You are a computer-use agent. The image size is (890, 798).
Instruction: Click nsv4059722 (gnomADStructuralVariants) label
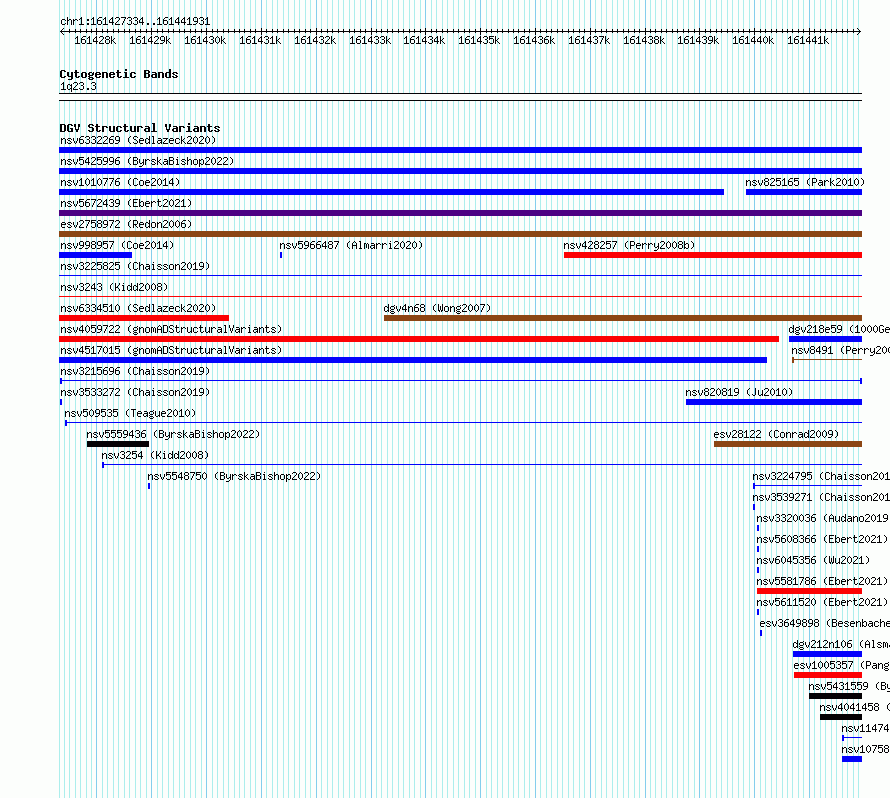tap(171, 329)
